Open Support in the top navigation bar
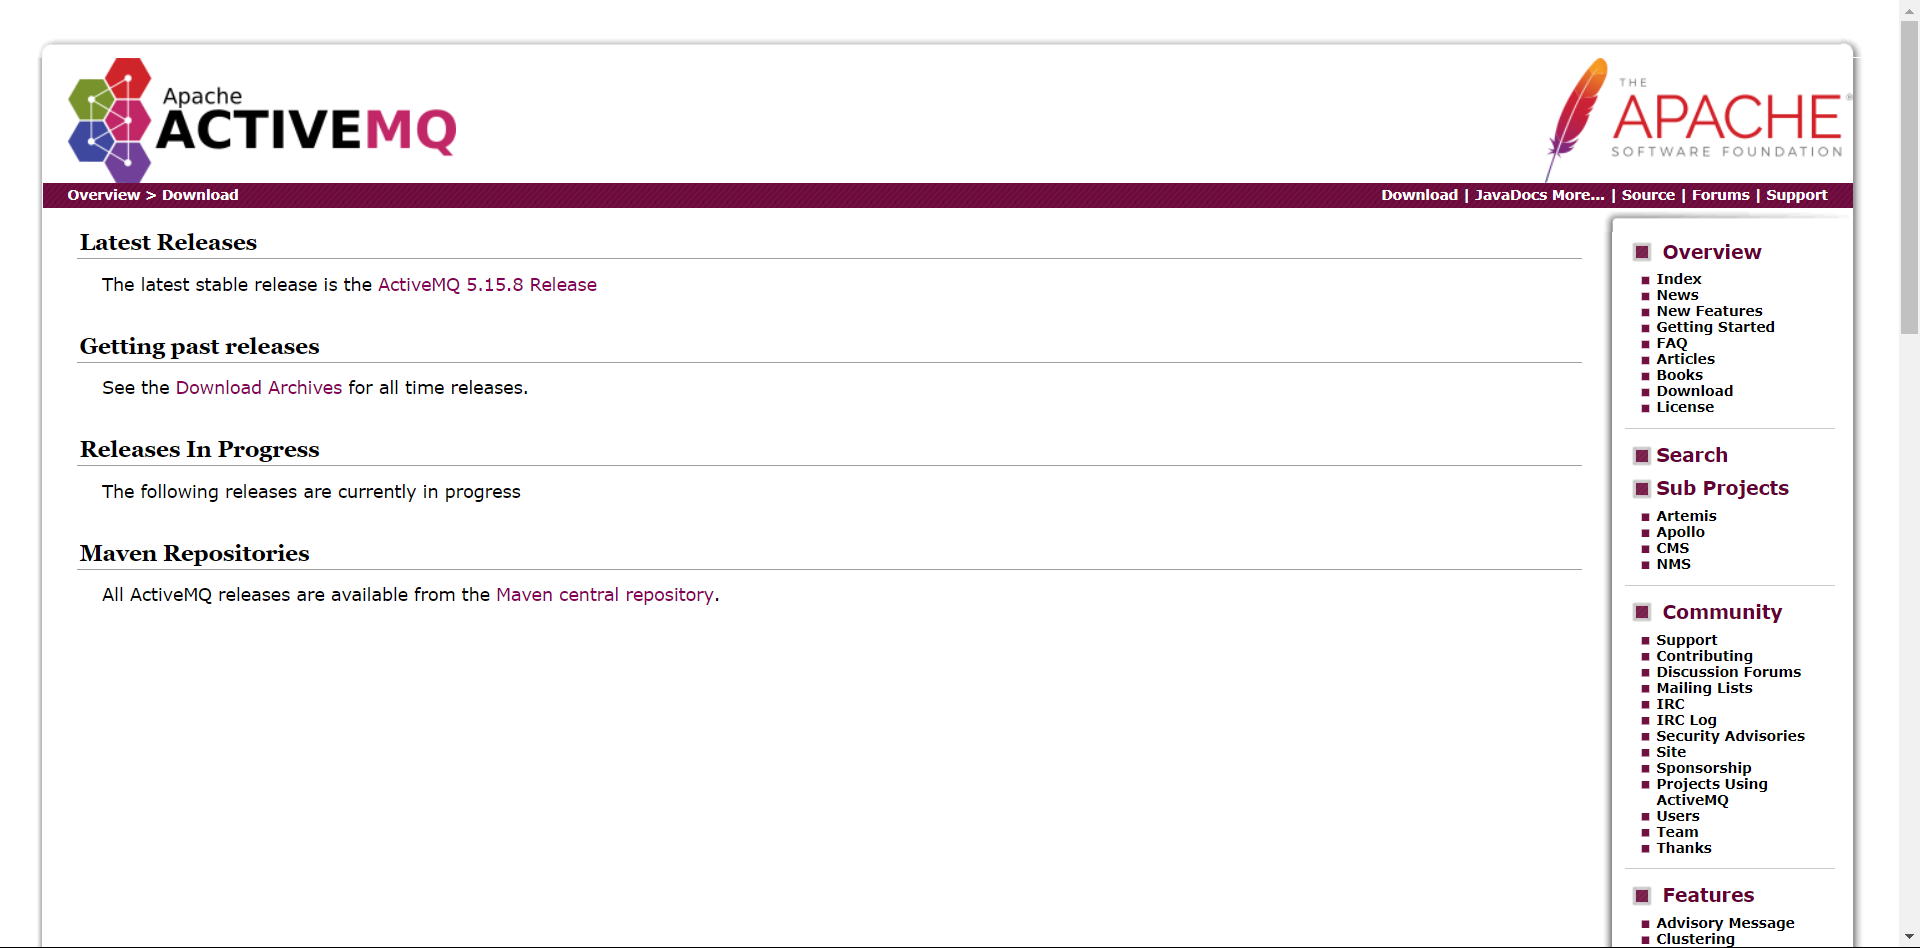This screenshot has width=1920, height=948. (1796, 195)
